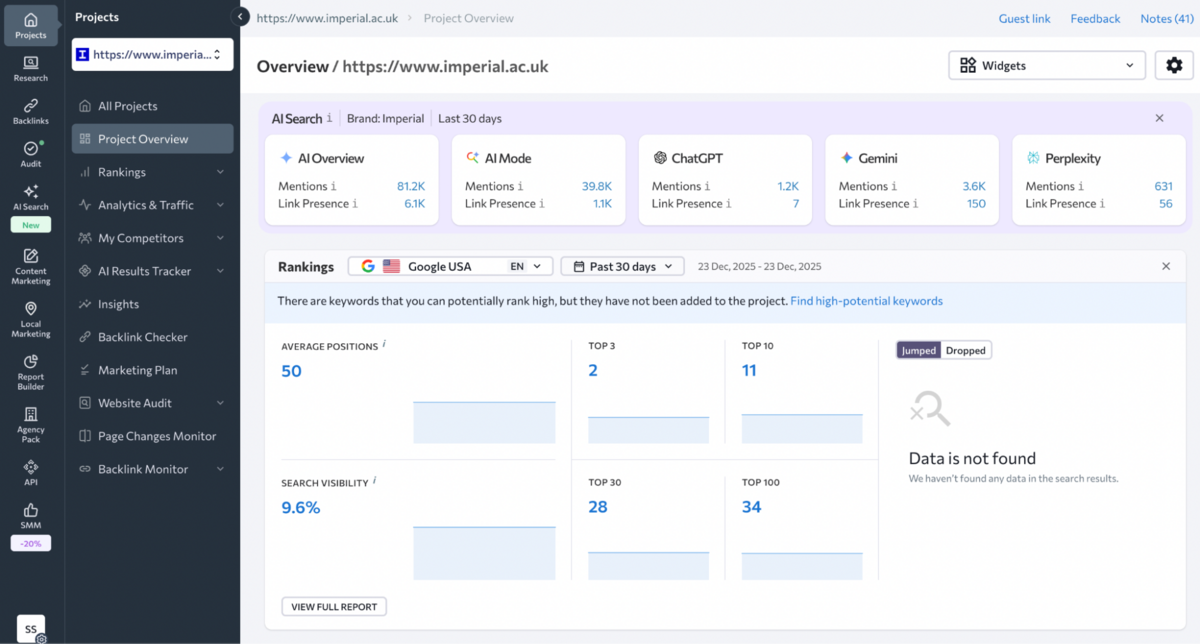Click Perplexity mentions value 631
This screenshot has height=644, width=1200.
1163,186
